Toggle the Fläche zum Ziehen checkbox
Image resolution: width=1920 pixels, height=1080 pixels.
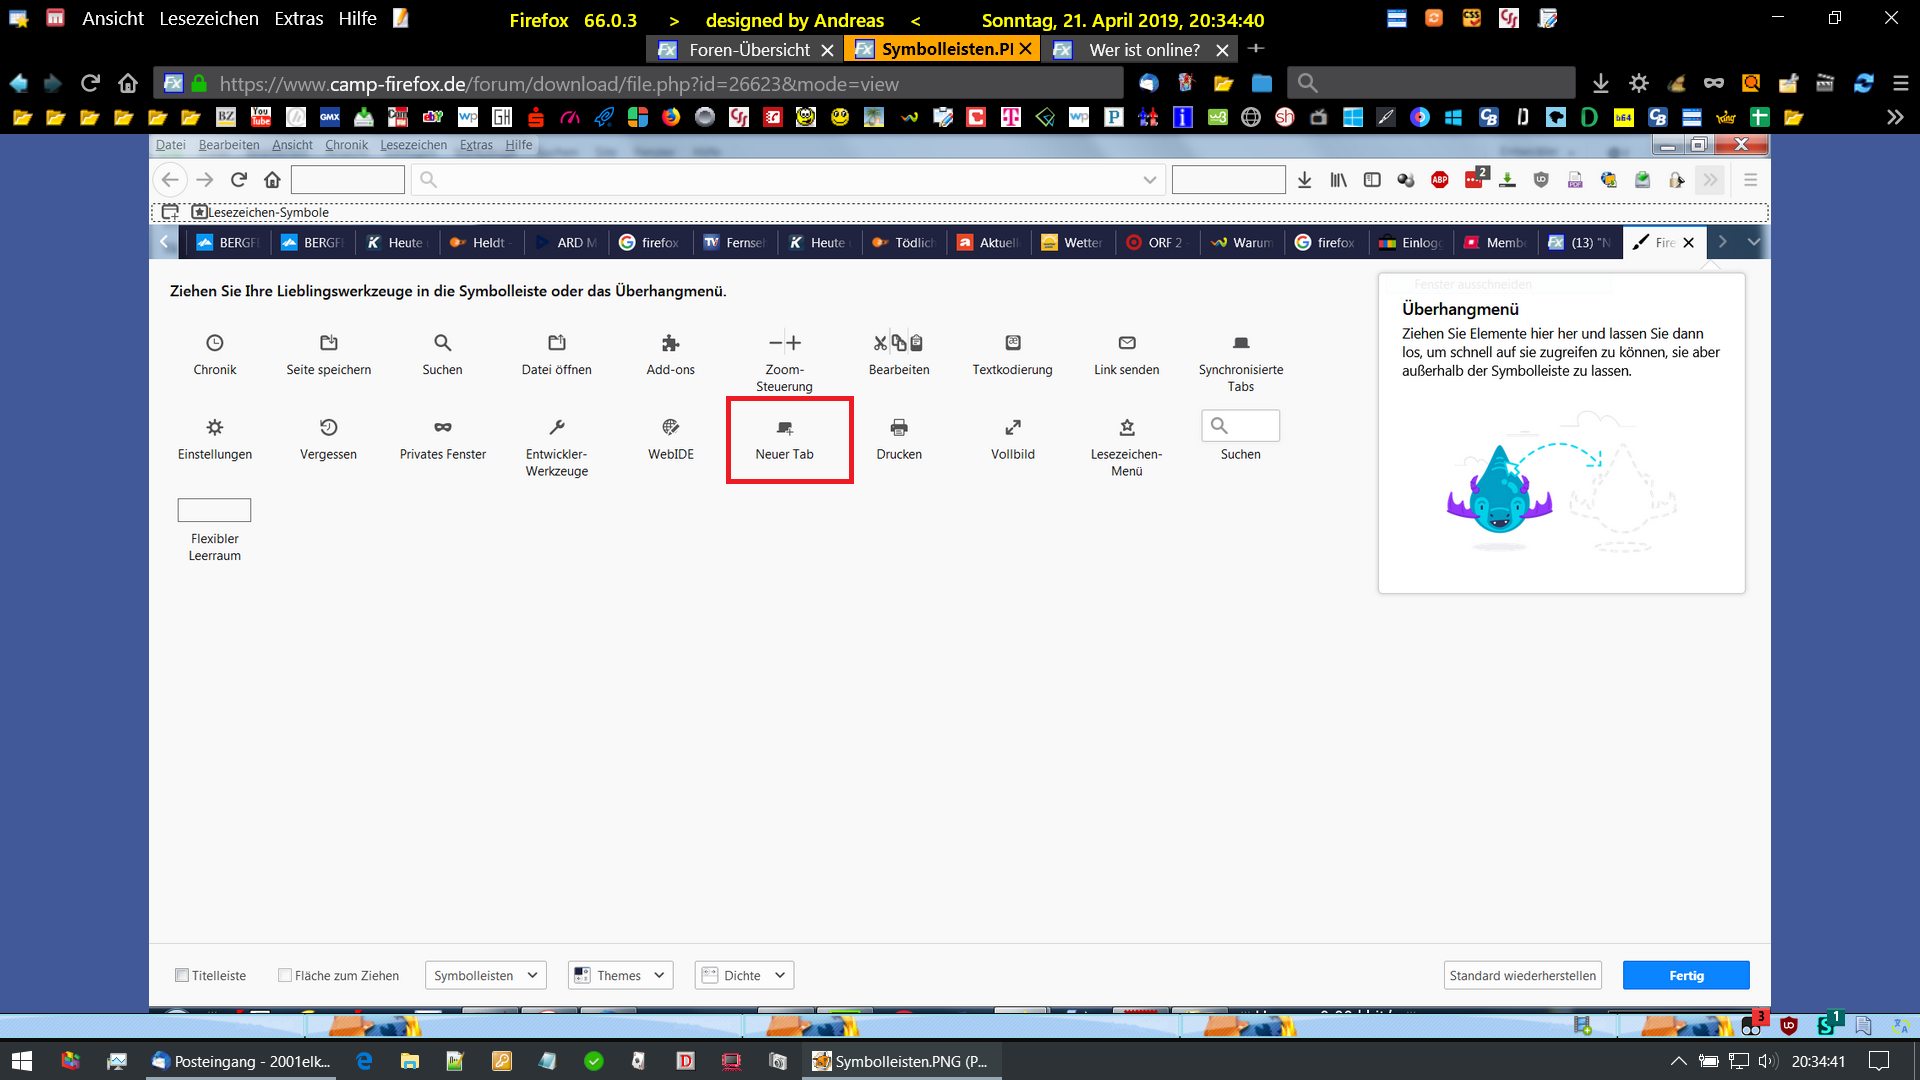tap(285, 975)
